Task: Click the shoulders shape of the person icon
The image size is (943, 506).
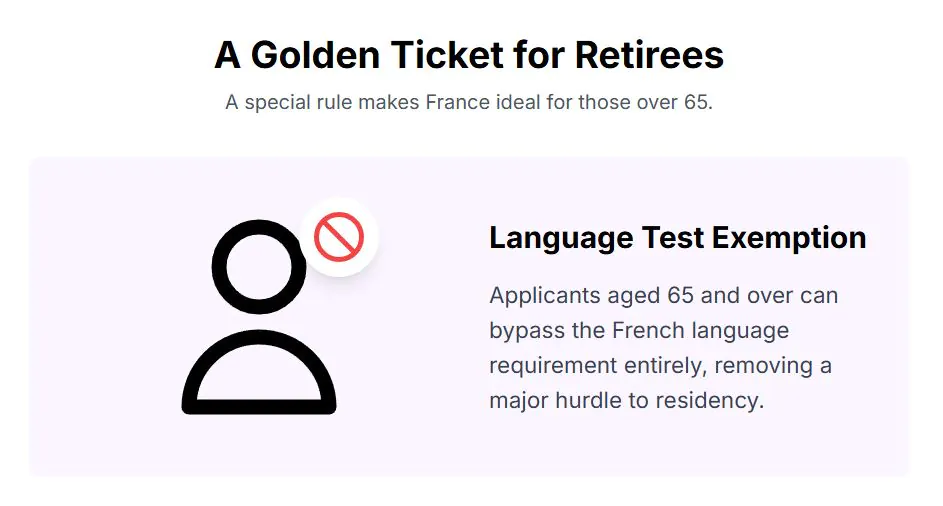Action: [x=259, y=376]
